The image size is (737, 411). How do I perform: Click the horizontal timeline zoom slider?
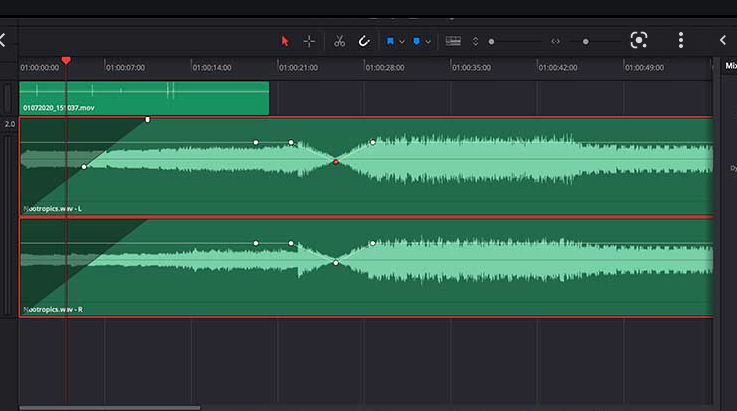(x=586, y=41)
